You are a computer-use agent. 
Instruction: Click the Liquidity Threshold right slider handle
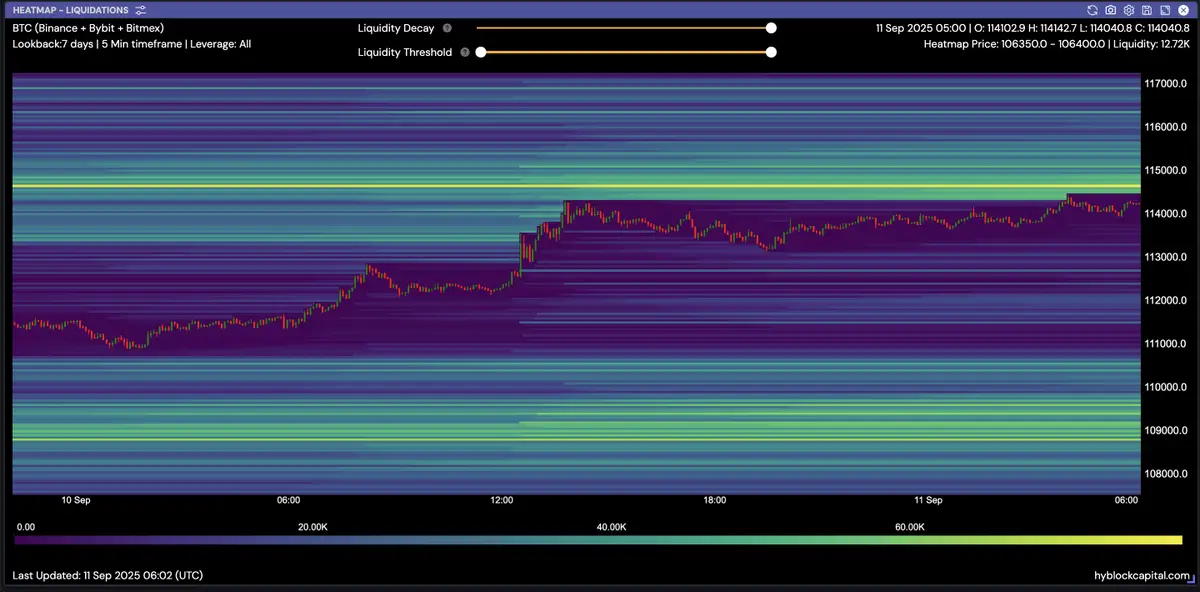(x=771, y=52)
